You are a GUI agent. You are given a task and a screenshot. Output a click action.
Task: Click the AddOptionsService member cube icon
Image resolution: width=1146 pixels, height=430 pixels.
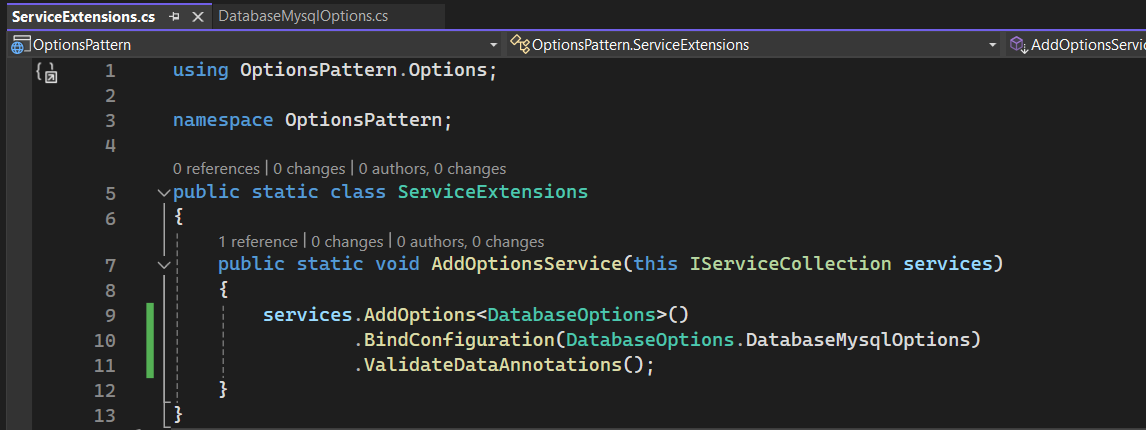click(1018, 45)
